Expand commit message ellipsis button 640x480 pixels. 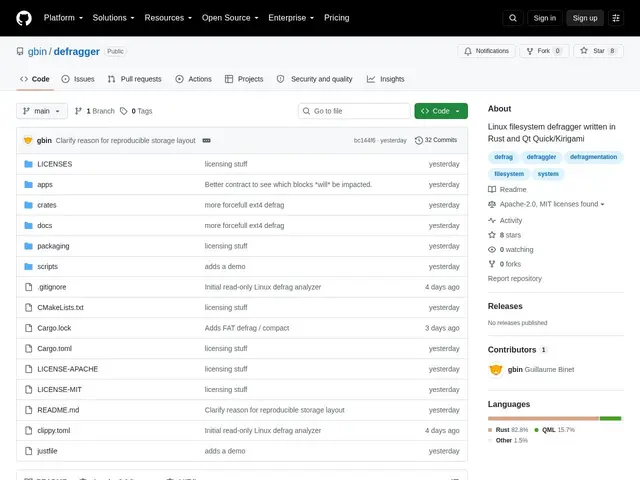pyautogui.click(x=207, y=140)
